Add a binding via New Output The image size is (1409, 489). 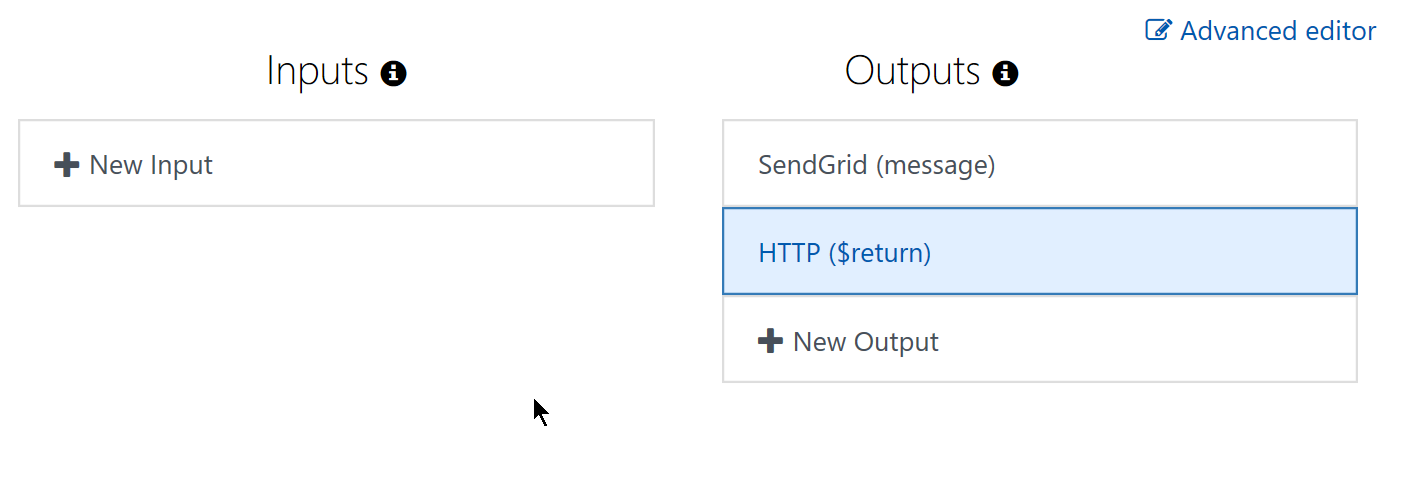point(1040,341)
